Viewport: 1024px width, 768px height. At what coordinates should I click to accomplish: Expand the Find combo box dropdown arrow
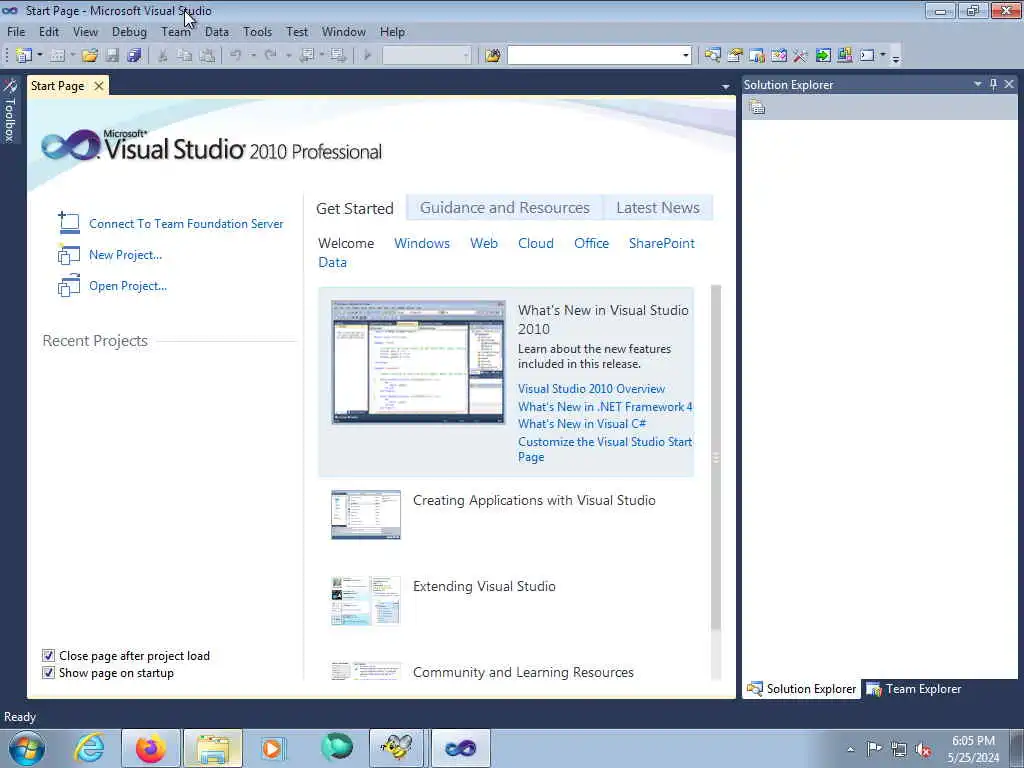tap(685, 56)
